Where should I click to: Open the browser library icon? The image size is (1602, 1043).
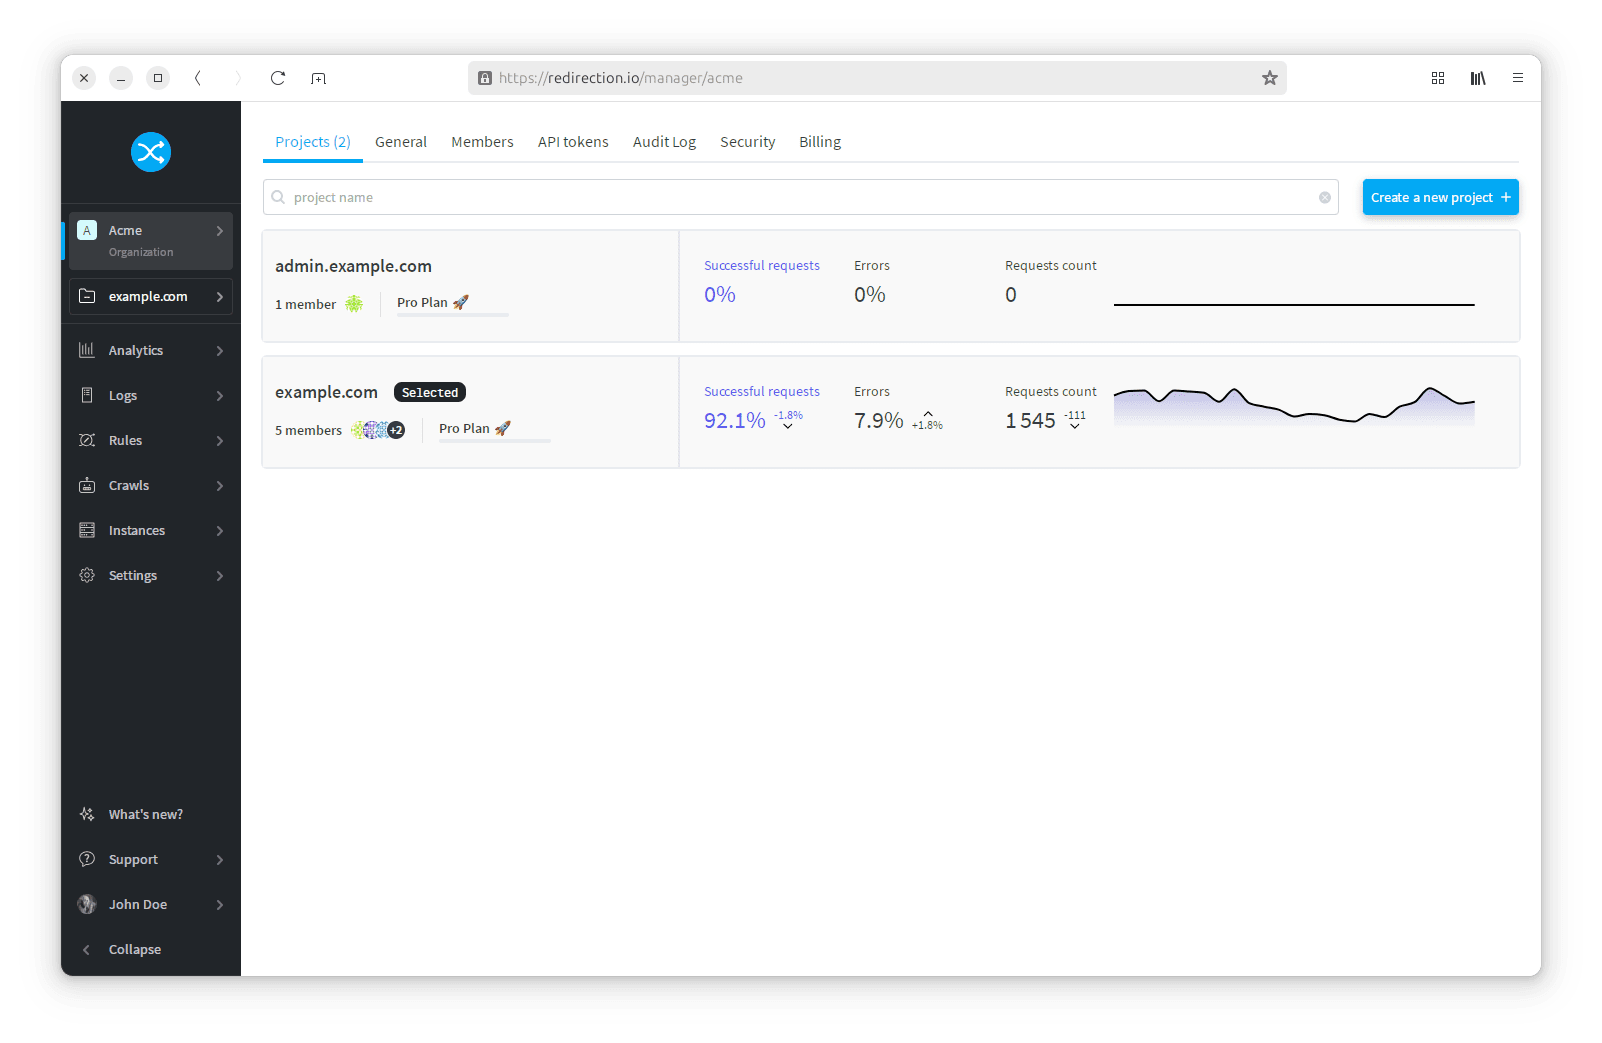tap(1478, 78)
